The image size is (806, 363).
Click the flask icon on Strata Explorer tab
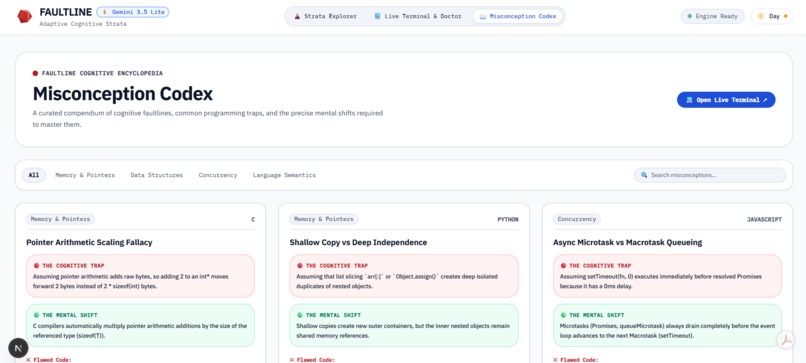[x=298, y=16]
